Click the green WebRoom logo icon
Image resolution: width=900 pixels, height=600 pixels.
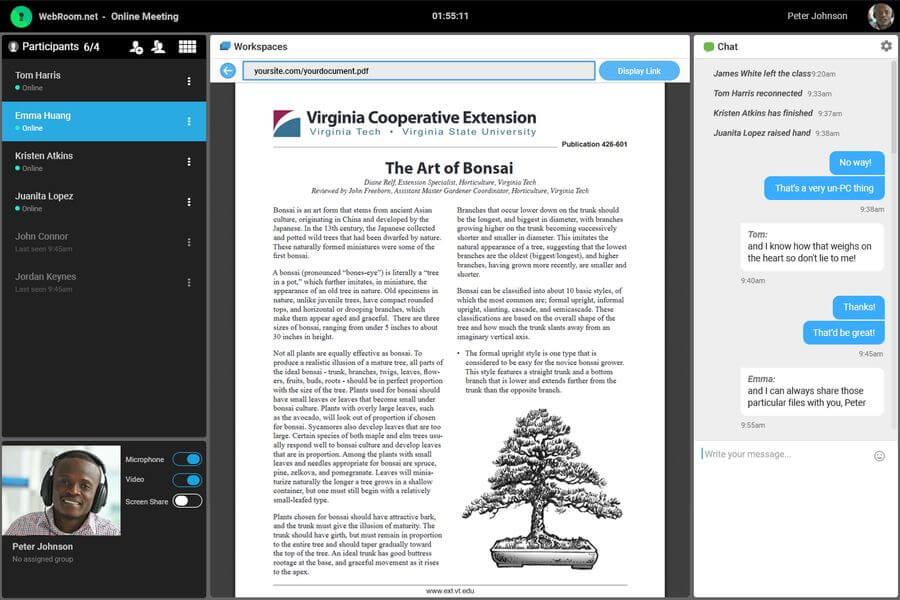click(x=21, y=16)
